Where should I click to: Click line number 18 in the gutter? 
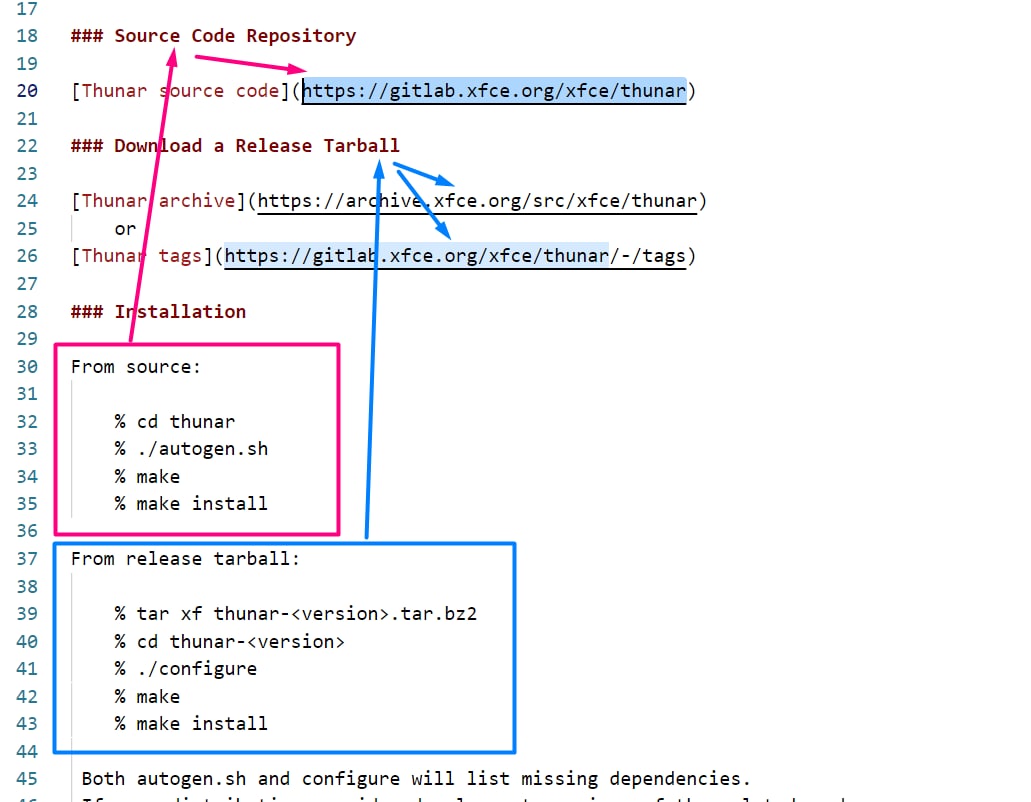[x=27, y=35]
